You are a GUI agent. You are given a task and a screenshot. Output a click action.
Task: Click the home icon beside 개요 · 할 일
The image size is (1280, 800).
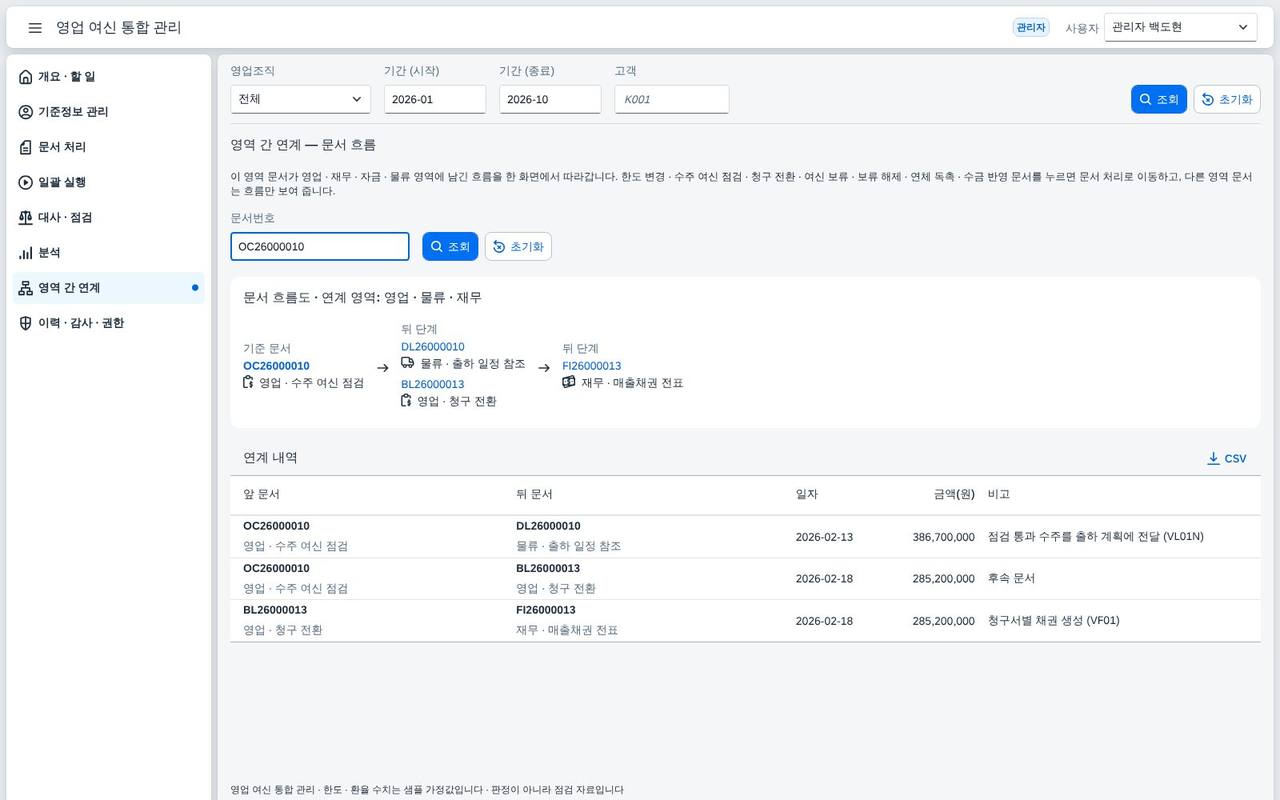26,77
